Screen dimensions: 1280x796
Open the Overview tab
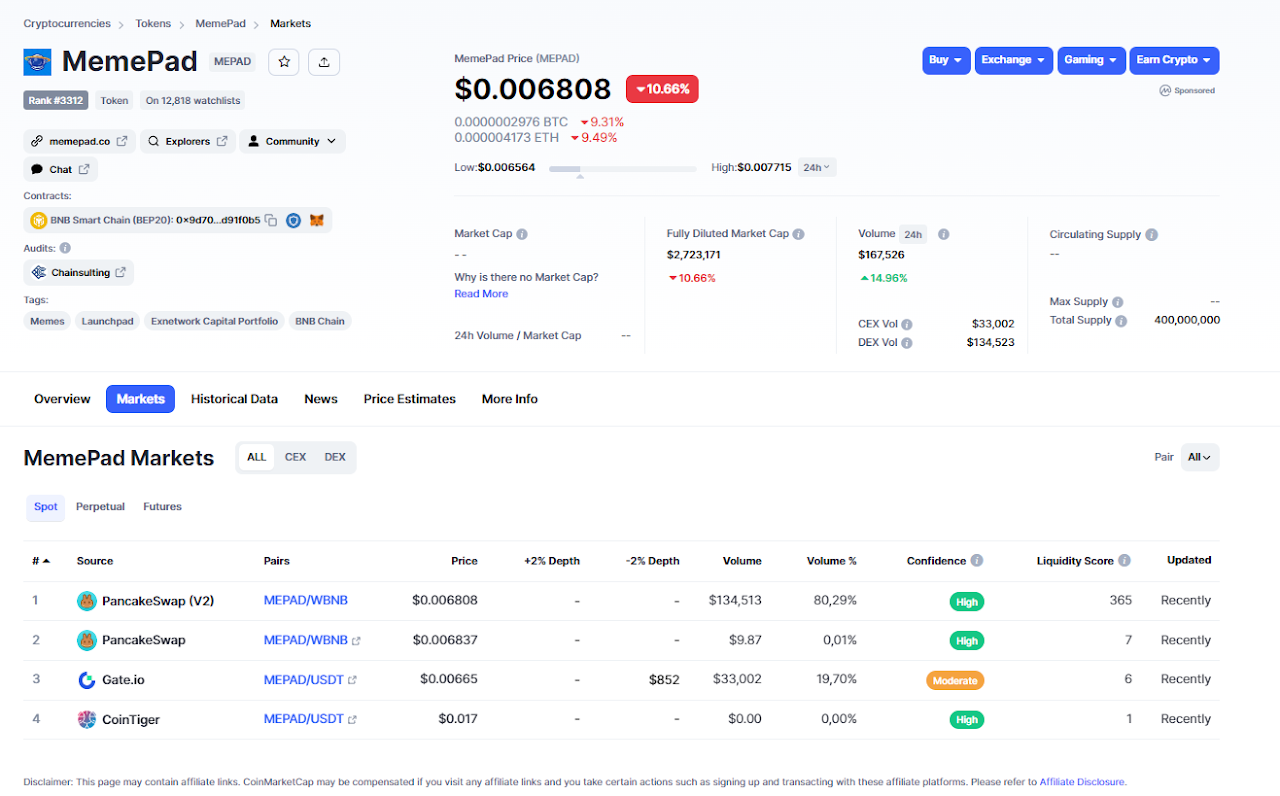pos(62,399)
